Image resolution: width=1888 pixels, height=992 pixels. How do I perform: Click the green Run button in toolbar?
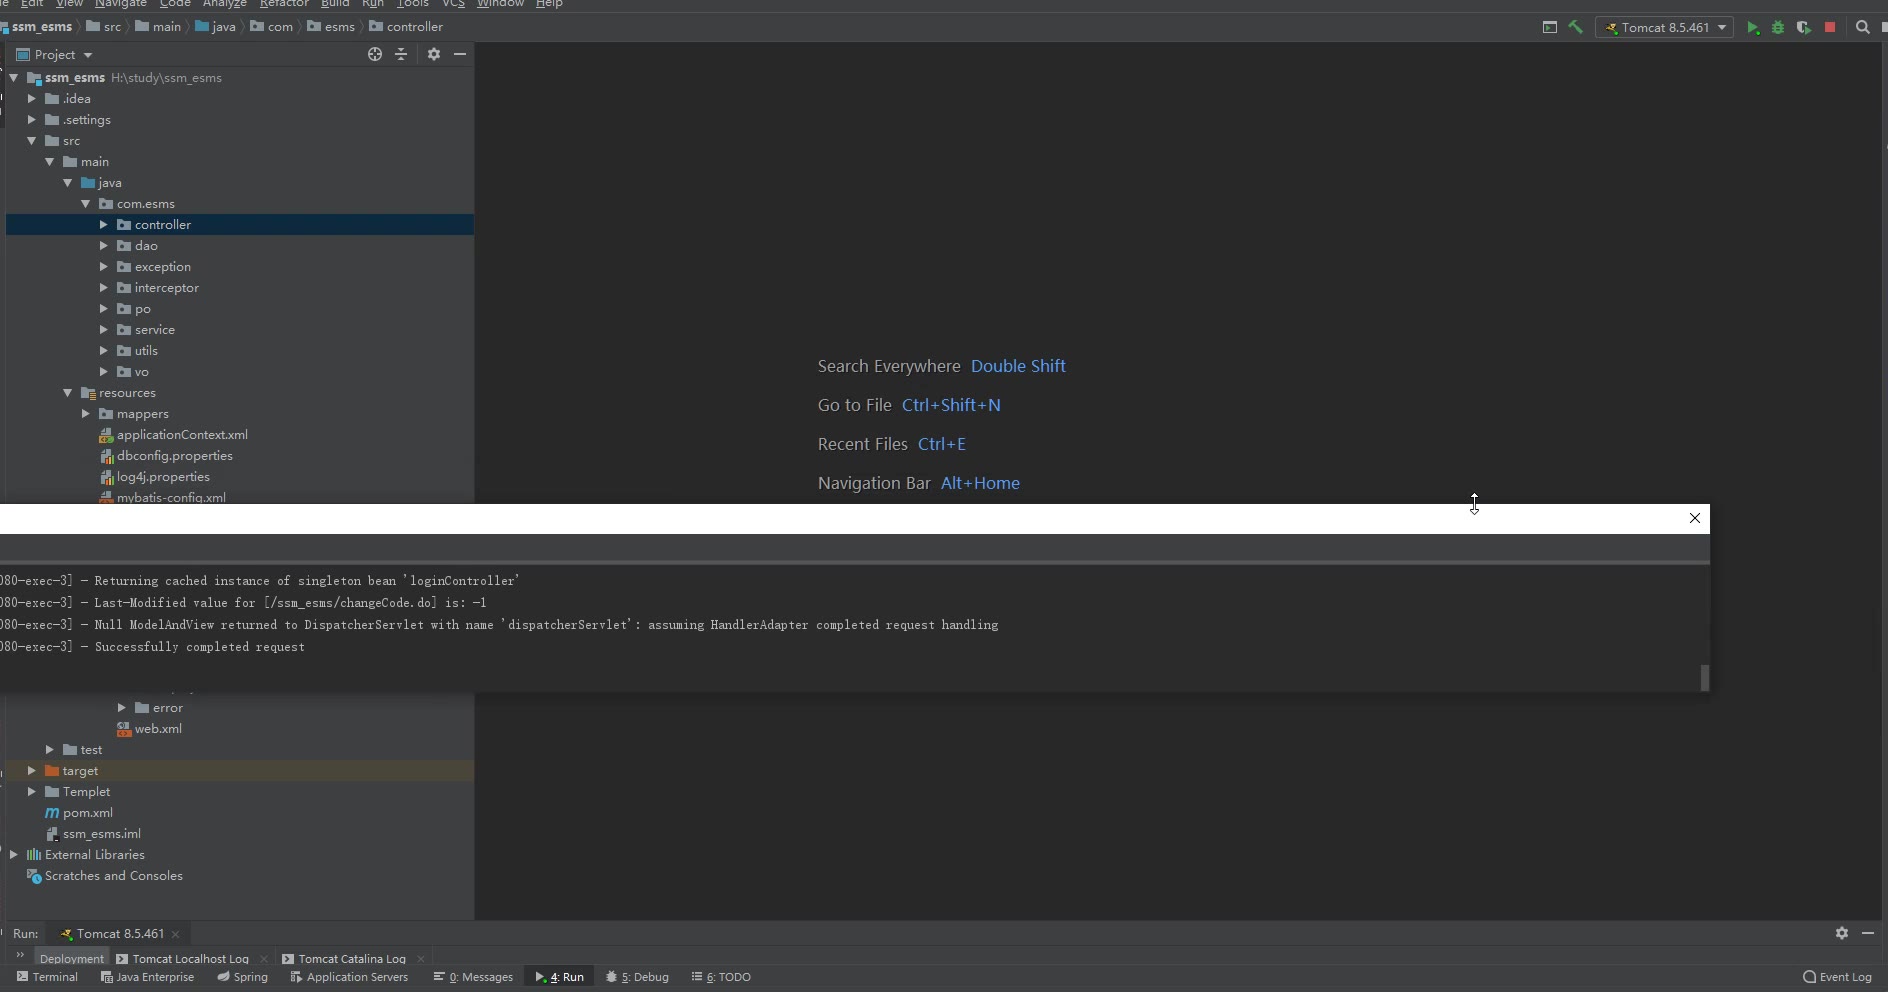(x=1752, y=28)
